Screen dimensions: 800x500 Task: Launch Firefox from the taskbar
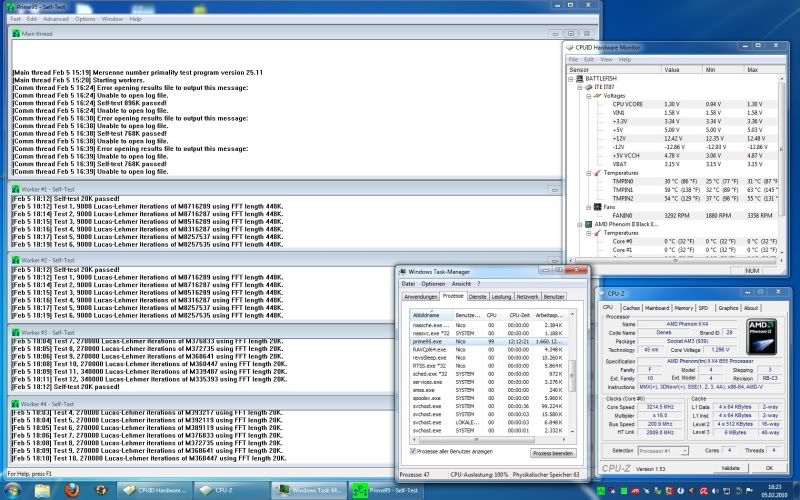point(72,490)
